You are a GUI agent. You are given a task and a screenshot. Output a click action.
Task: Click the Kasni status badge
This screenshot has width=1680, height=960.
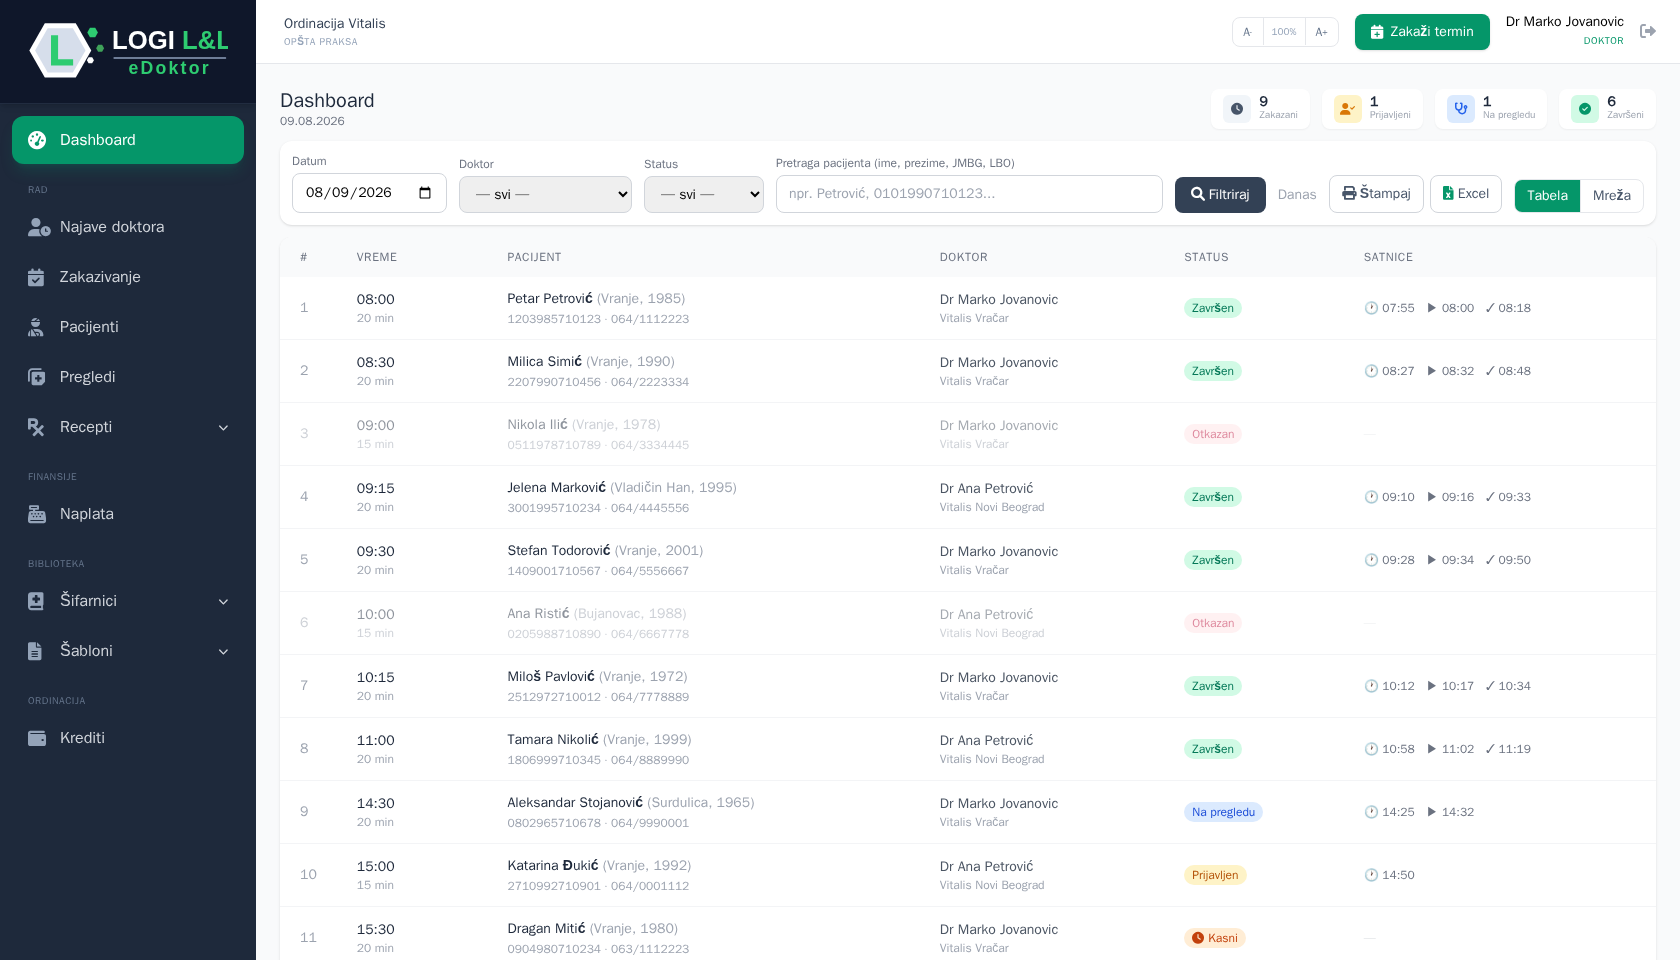1215,938
